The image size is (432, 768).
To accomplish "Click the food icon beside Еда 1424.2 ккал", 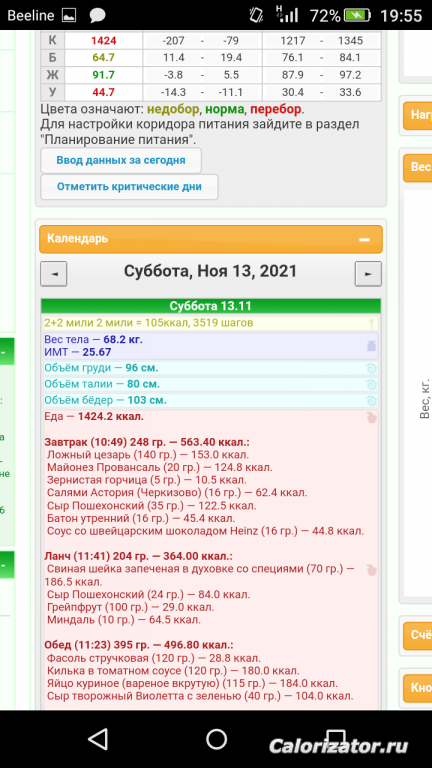I will click(x=371, y=418).
